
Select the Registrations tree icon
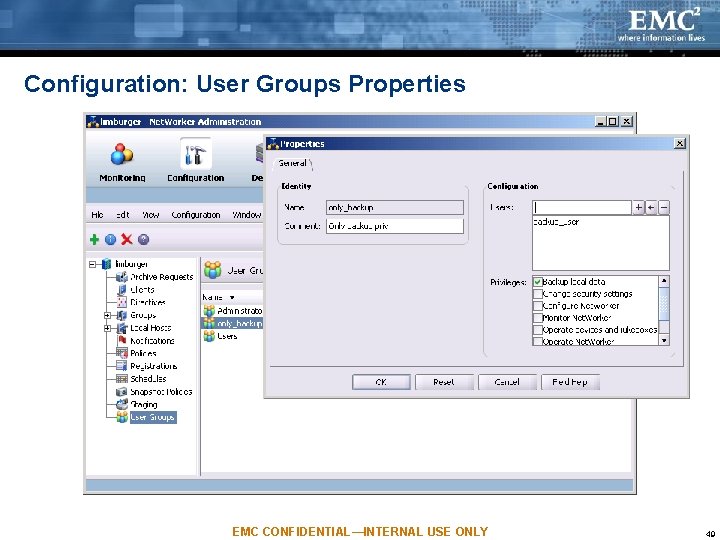pos(122,366)
